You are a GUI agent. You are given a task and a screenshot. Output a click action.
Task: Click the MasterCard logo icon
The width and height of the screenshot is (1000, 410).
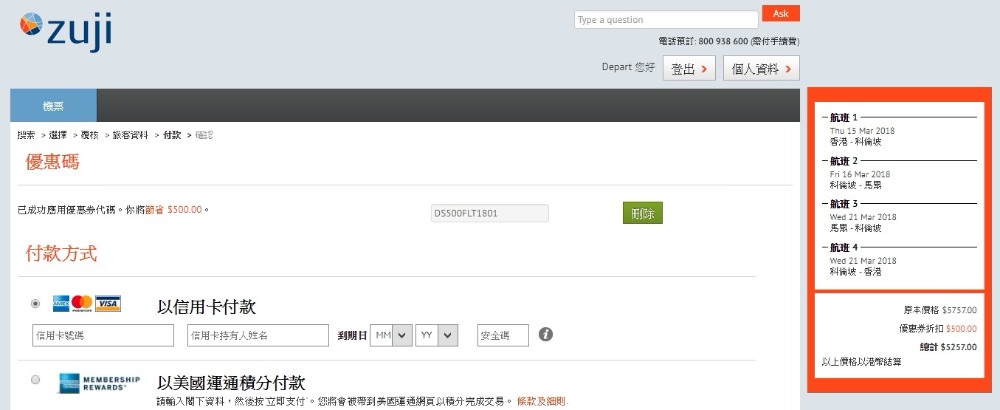click(x=82, y=303)
